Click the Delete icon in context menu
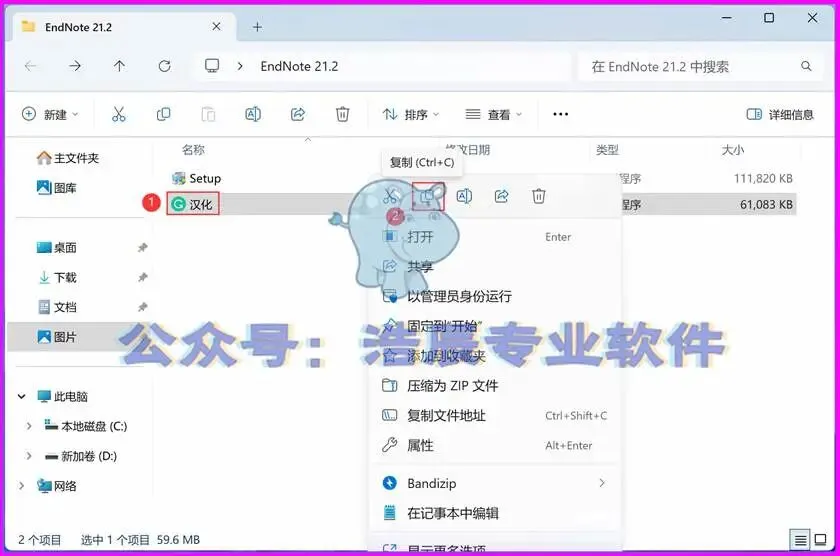840x556 pixels. click(x=539, y=197)
